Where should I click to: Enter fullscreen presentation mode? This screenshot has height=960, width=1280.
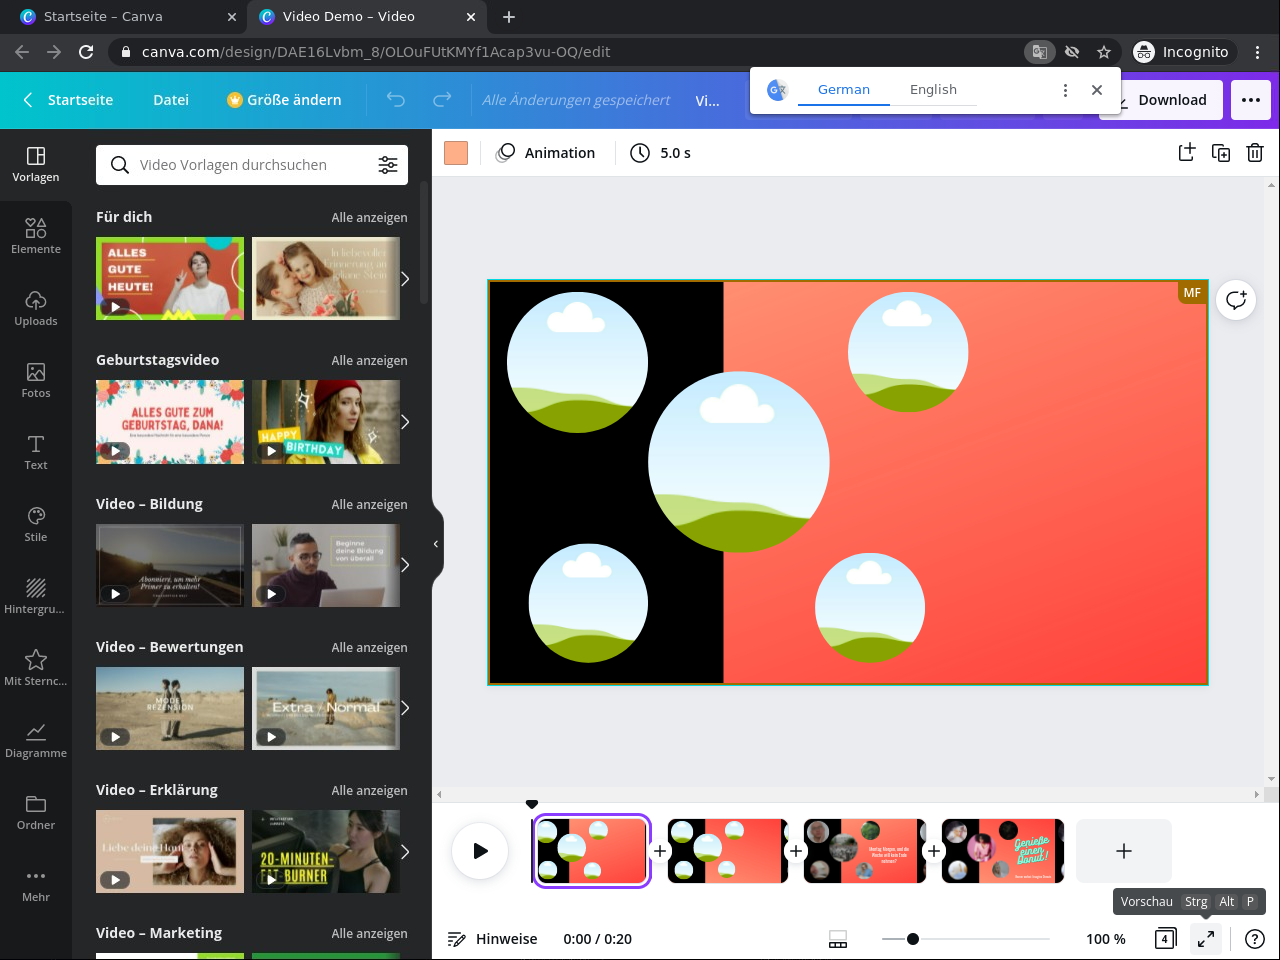click(x=1206, y=939)
